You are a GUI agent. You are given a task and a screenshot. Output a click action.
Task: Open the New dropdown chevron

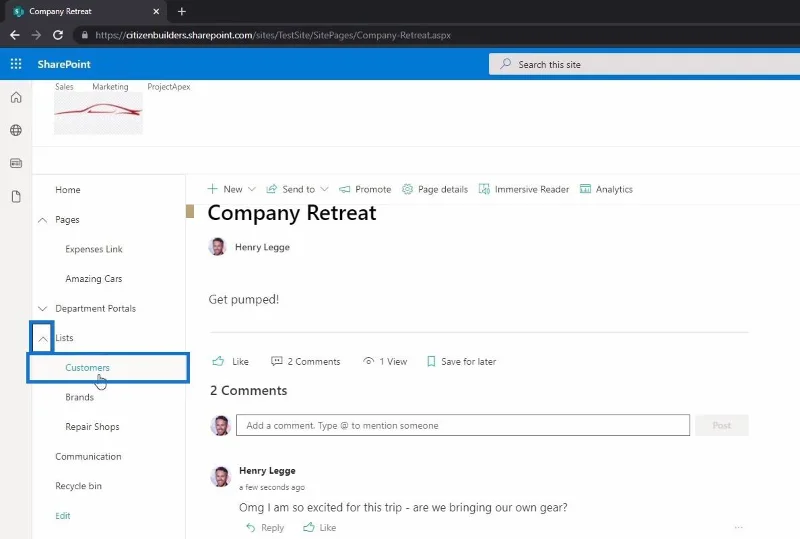pyautogui.click(x=252, y=189)
